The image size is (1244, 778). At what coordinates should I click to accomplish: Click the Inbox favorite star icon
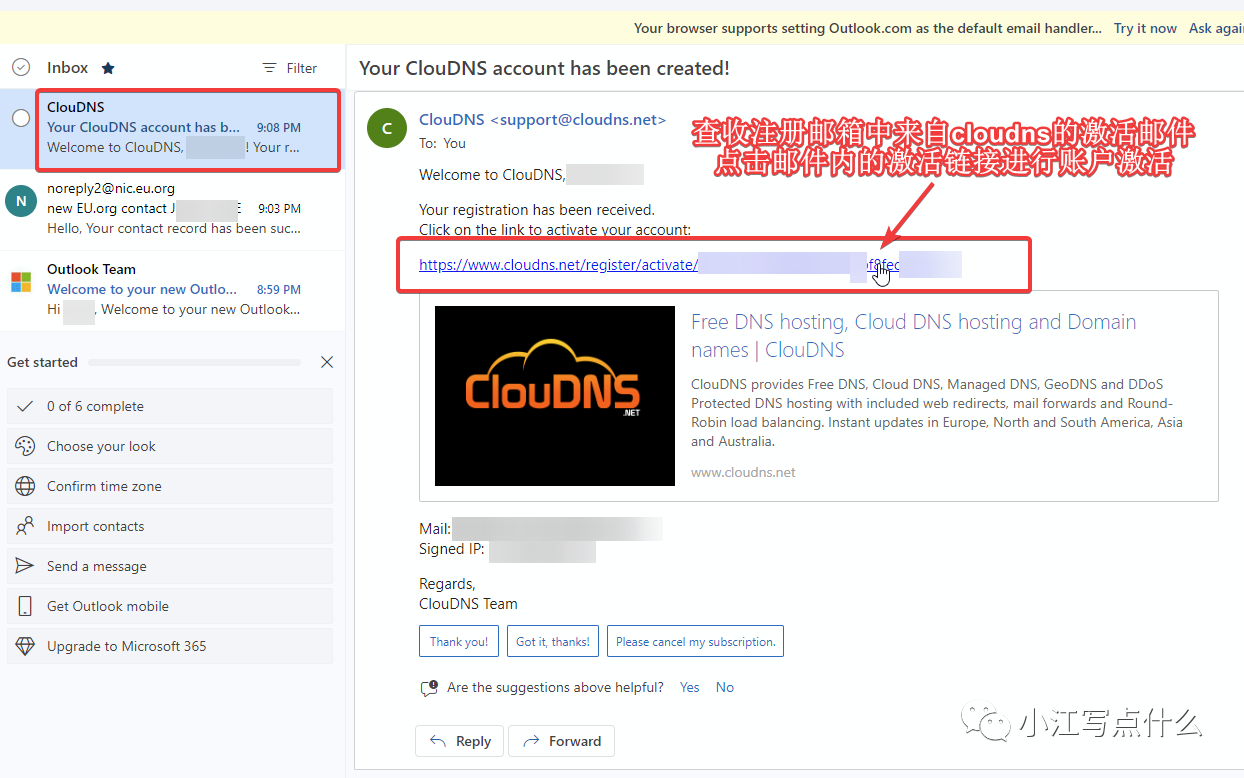[108, 68]
